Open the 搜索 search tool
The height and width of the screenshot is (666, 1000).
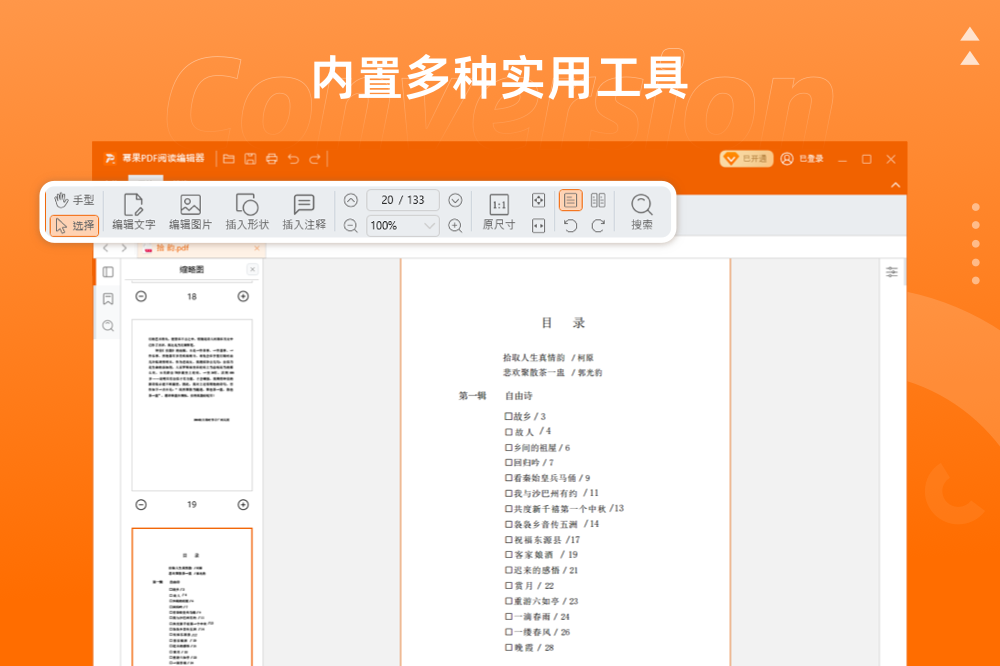(642, 212)
